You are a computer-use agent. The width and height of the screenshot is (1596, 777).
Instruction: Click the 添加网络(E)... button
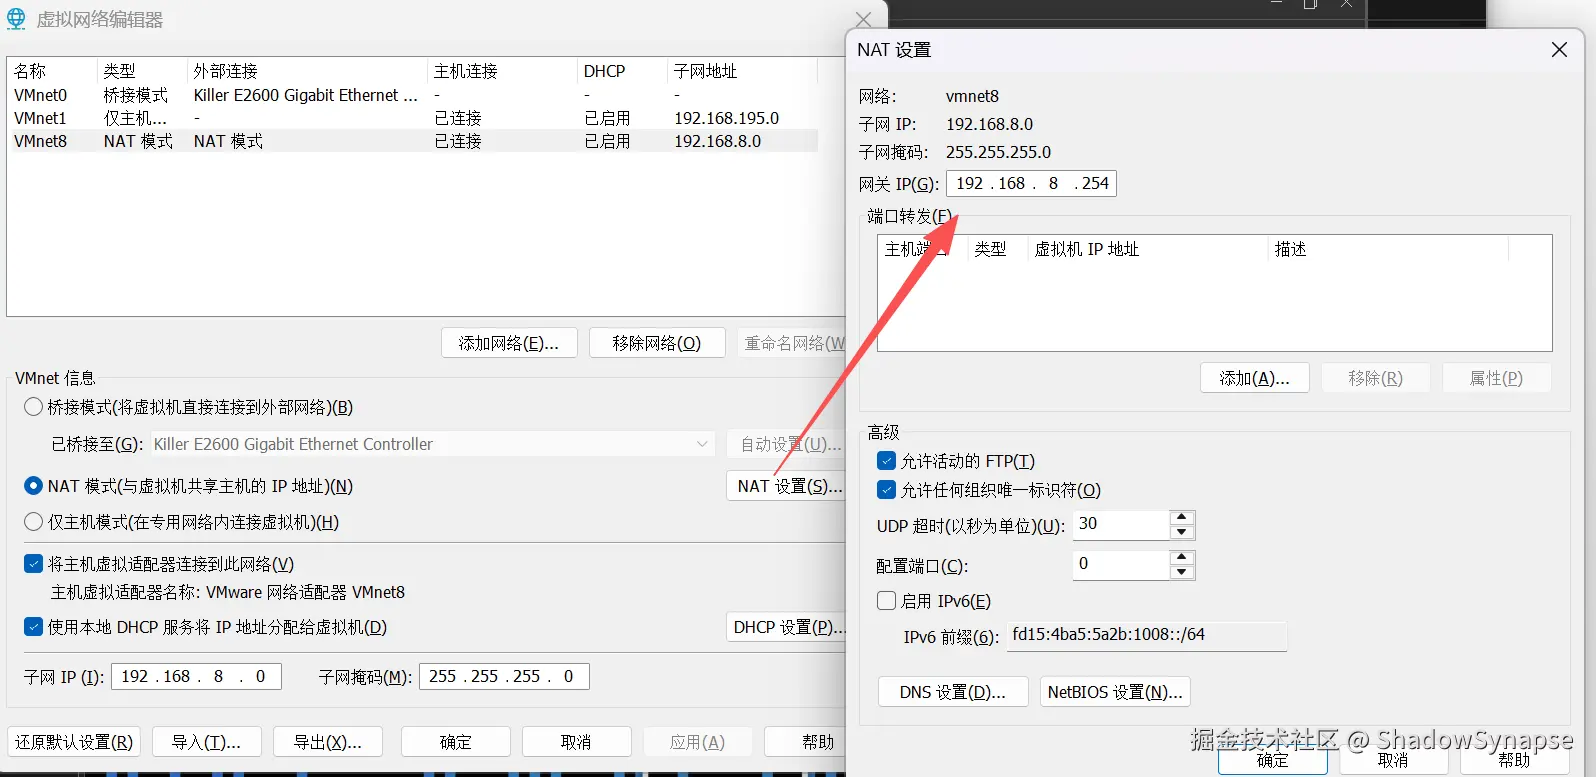point(508,343)
